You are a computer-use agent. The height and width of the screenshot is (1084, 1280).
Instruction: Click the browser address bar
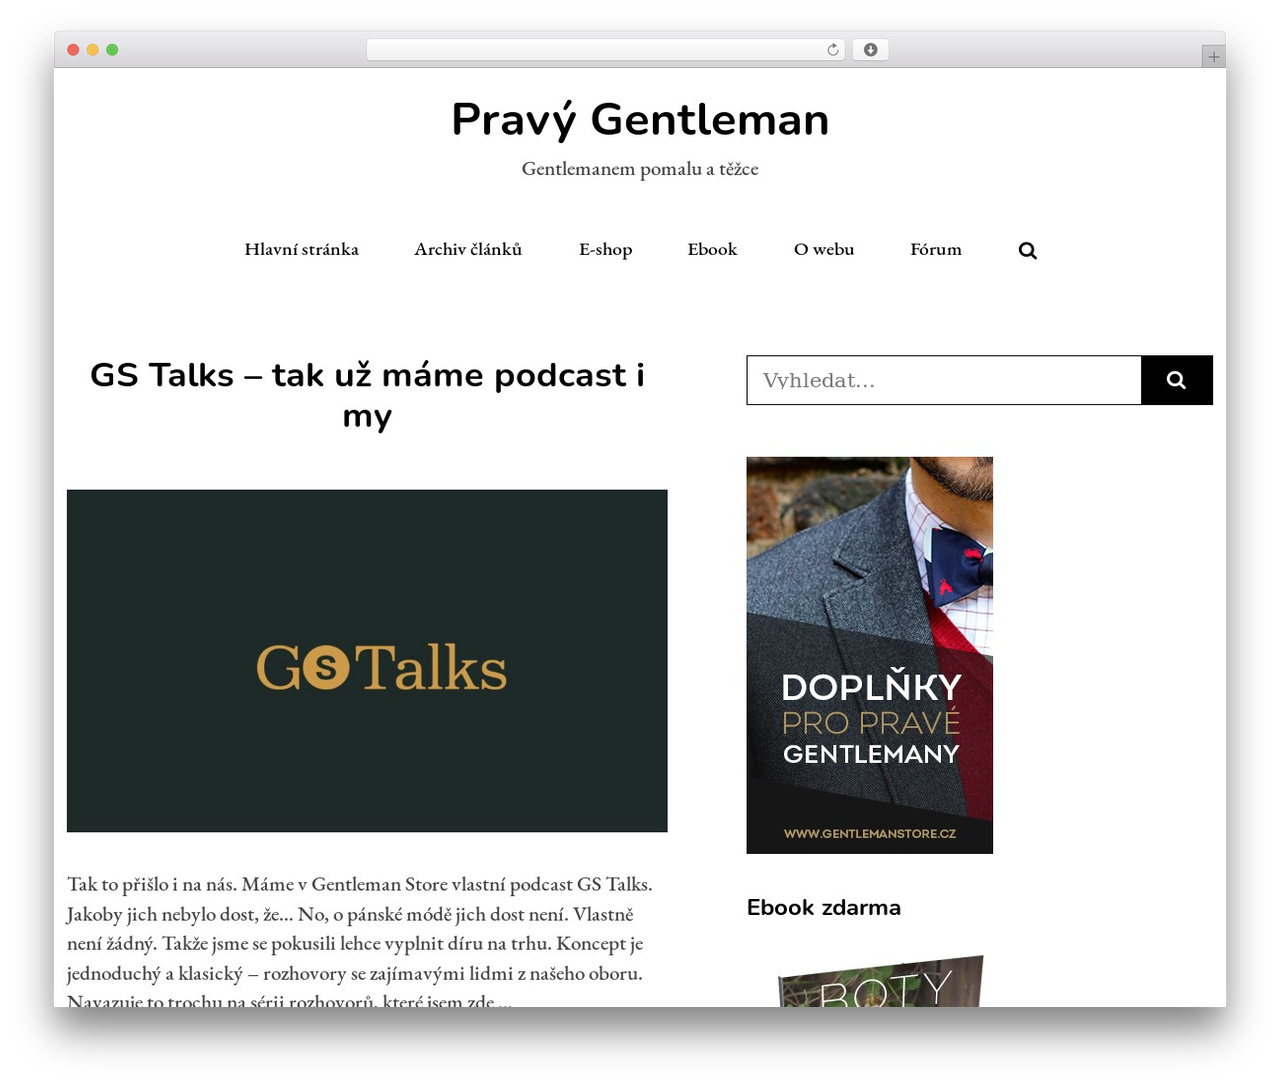point(605,50)
